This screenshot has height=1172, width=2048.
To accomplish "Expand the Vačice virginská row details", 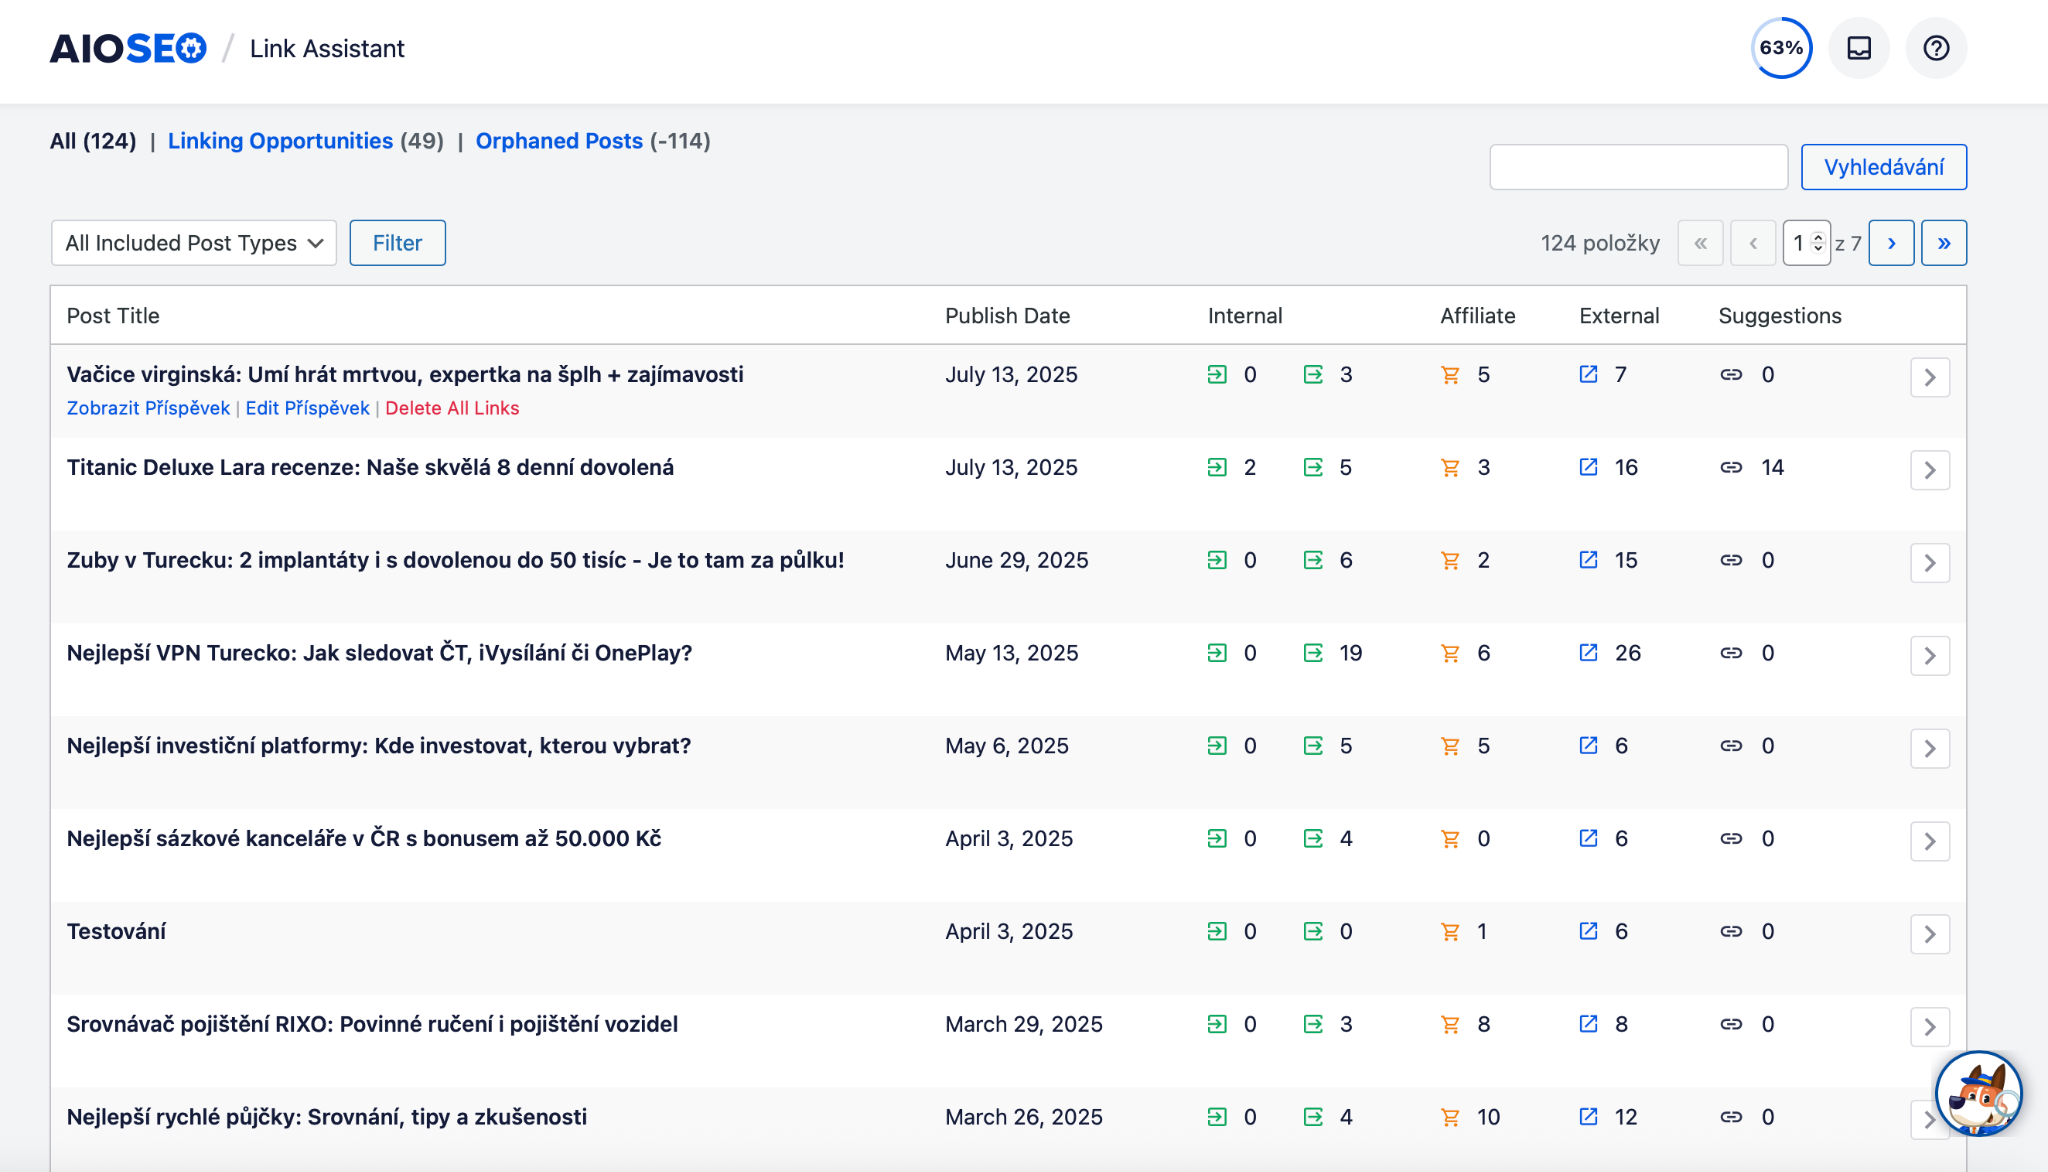I will click(x=1930, y=377).
